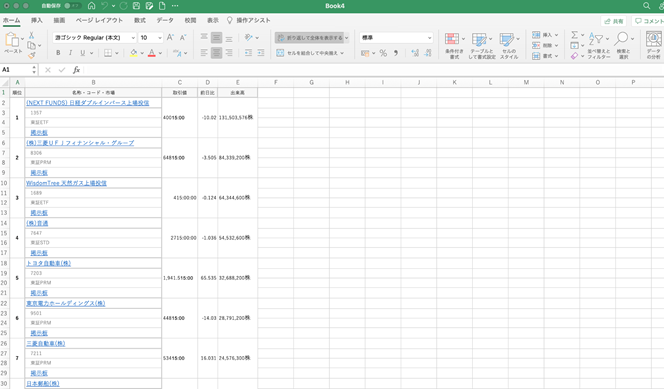
Task: Open the font size dropdown
Action: tap(150, 38)
